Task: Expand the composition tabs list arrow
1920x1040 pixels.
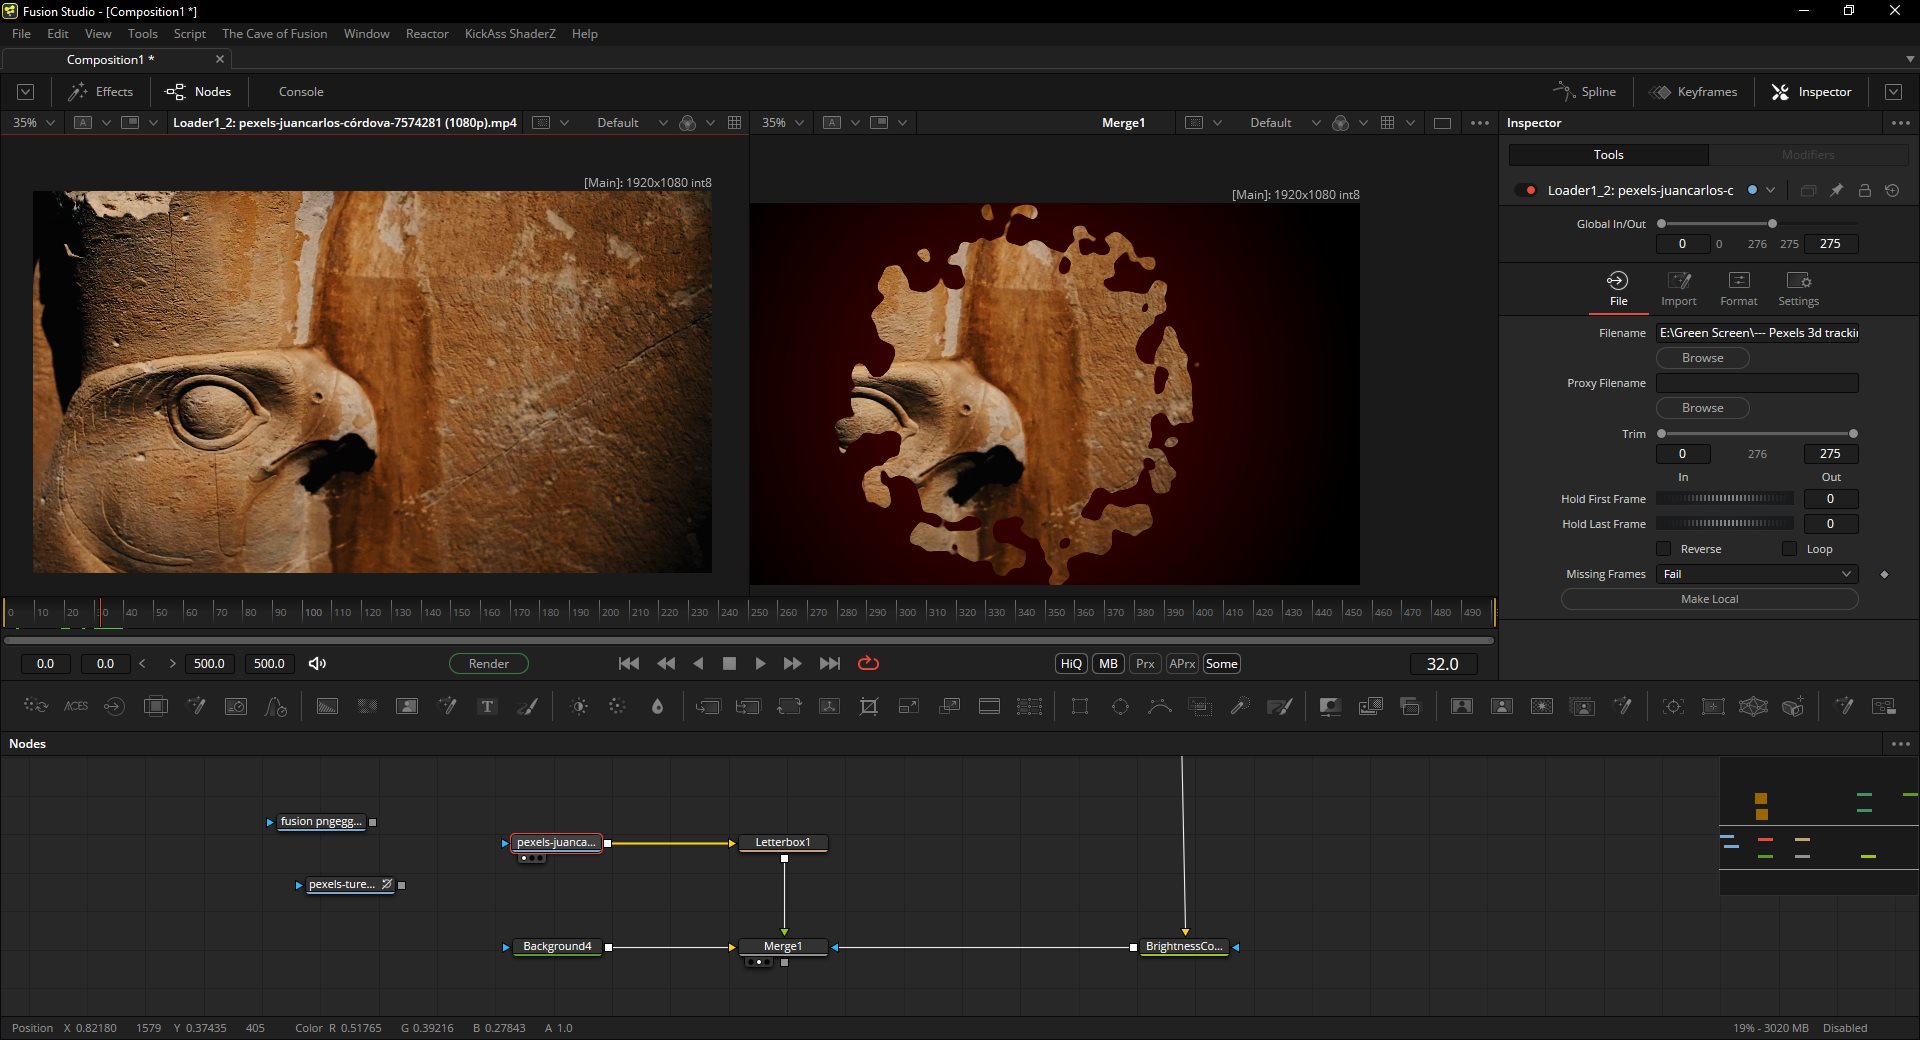Action: pos(1909,59)
